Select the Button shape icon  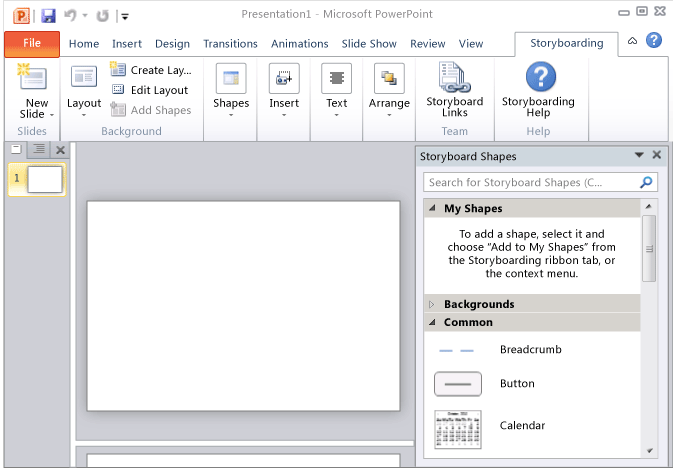tap(458, 384)
